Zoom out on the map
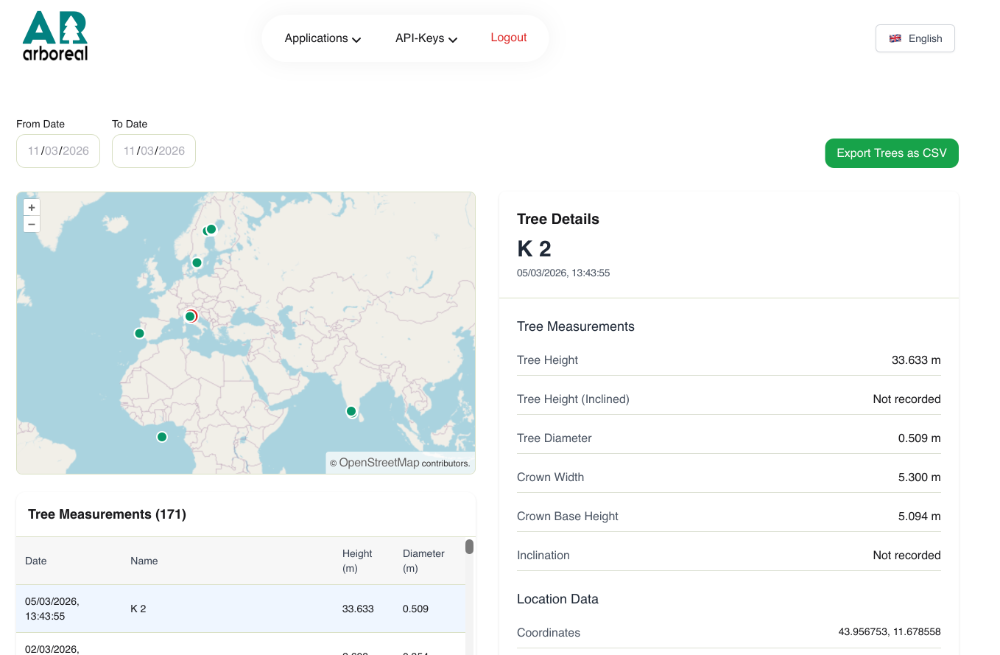The image size is (1000, 655). pos(32,224)
